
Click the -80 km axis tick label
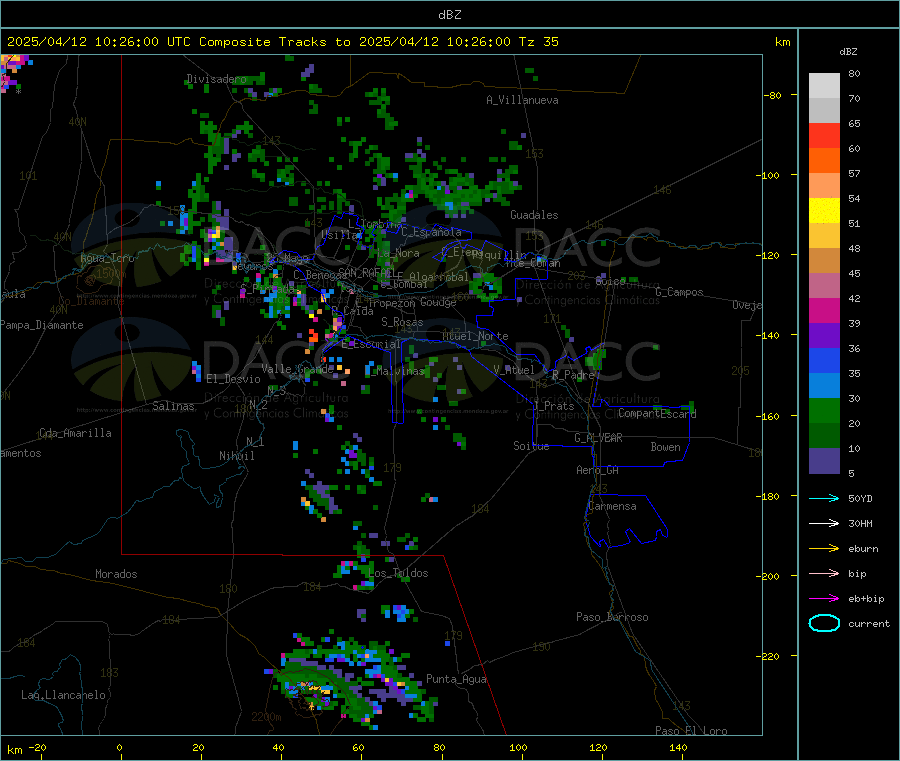(773, 95)
